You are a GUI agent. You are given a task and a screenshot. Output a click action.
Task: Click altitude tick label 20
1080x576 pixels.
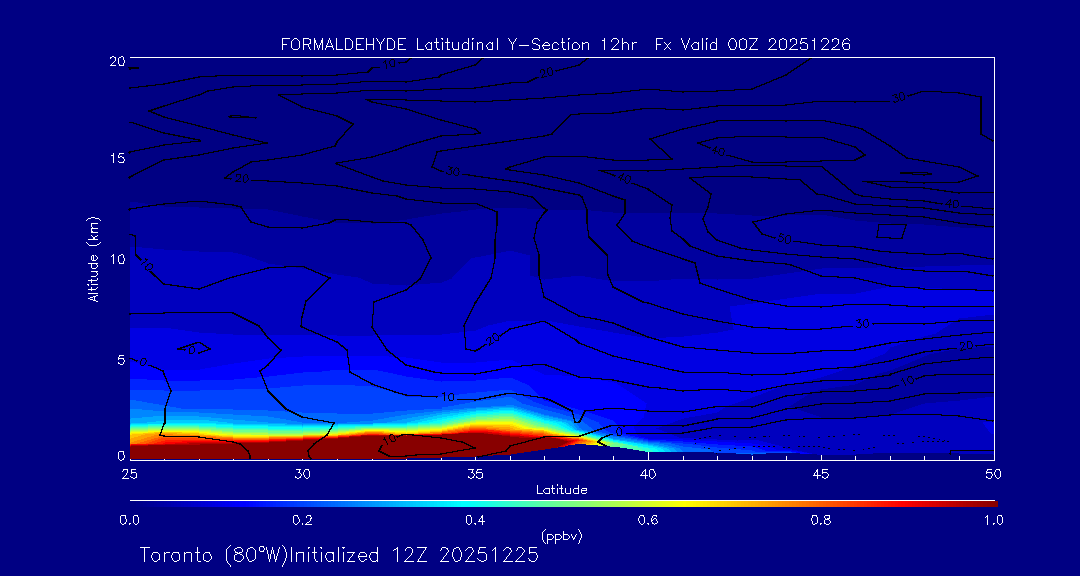[x=116, y=61]
